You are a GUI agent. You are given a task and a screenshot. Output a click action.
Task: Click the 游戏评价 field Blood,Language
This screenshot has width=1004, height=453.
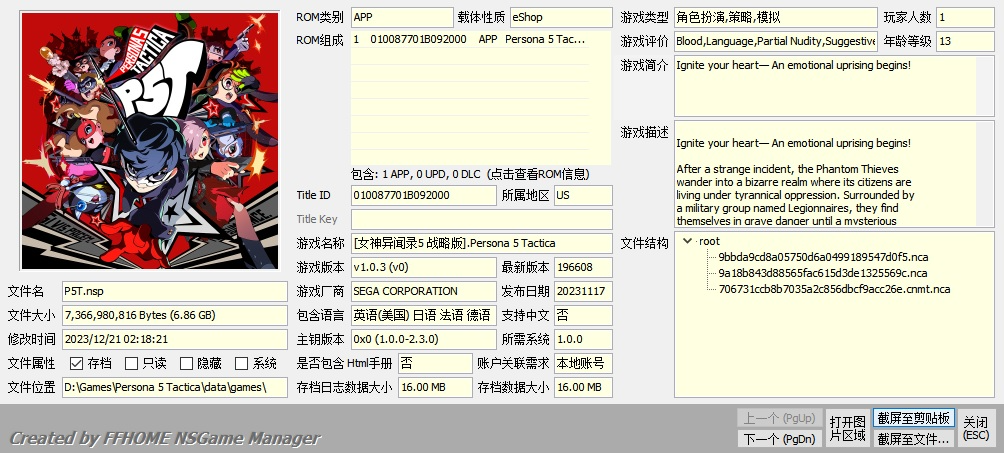point(776,41)
